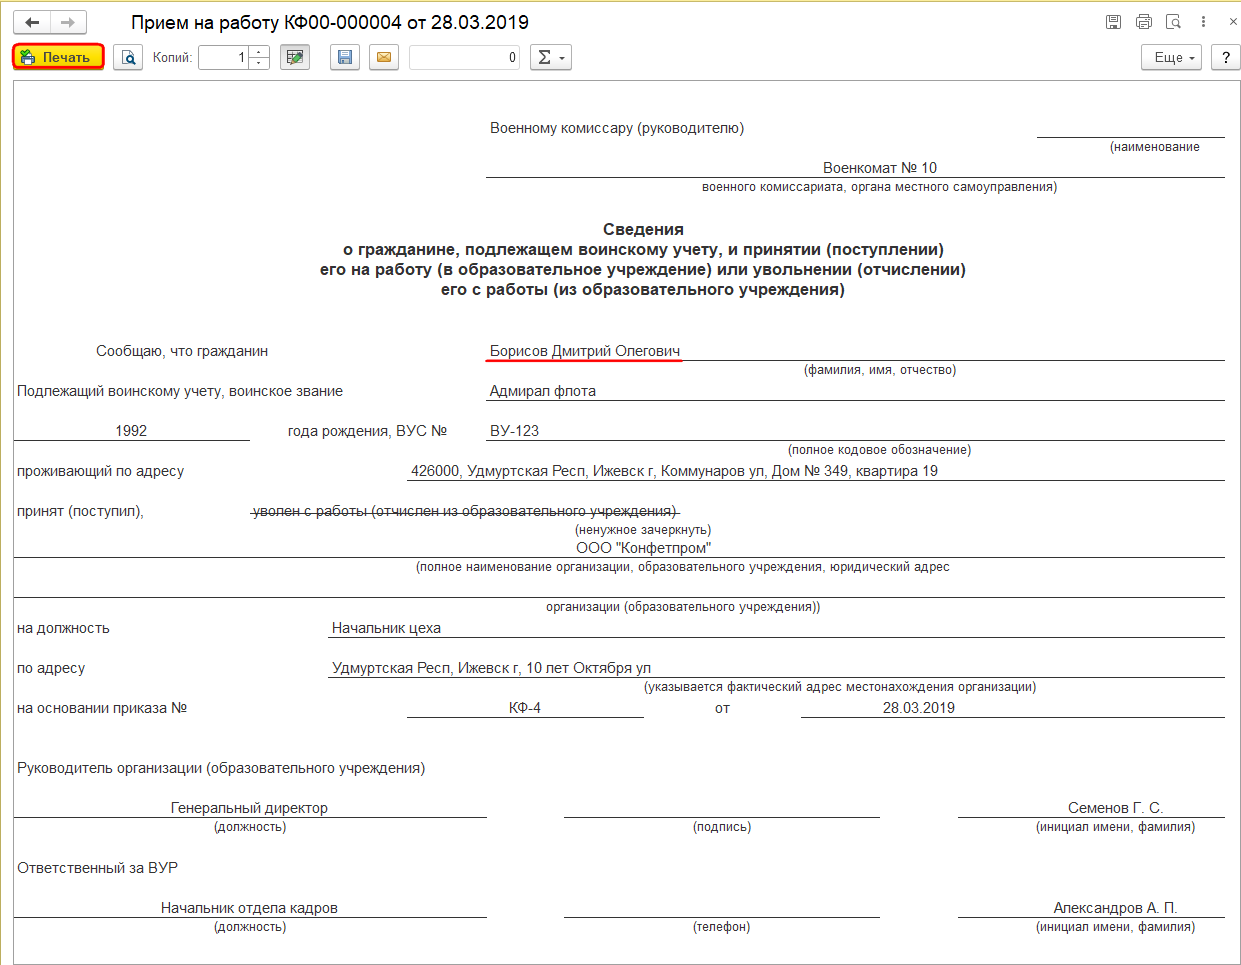Viewport: 1241px width, 965px height.
Task: Click the page setup icon next to copies
Action: [294, 57]
